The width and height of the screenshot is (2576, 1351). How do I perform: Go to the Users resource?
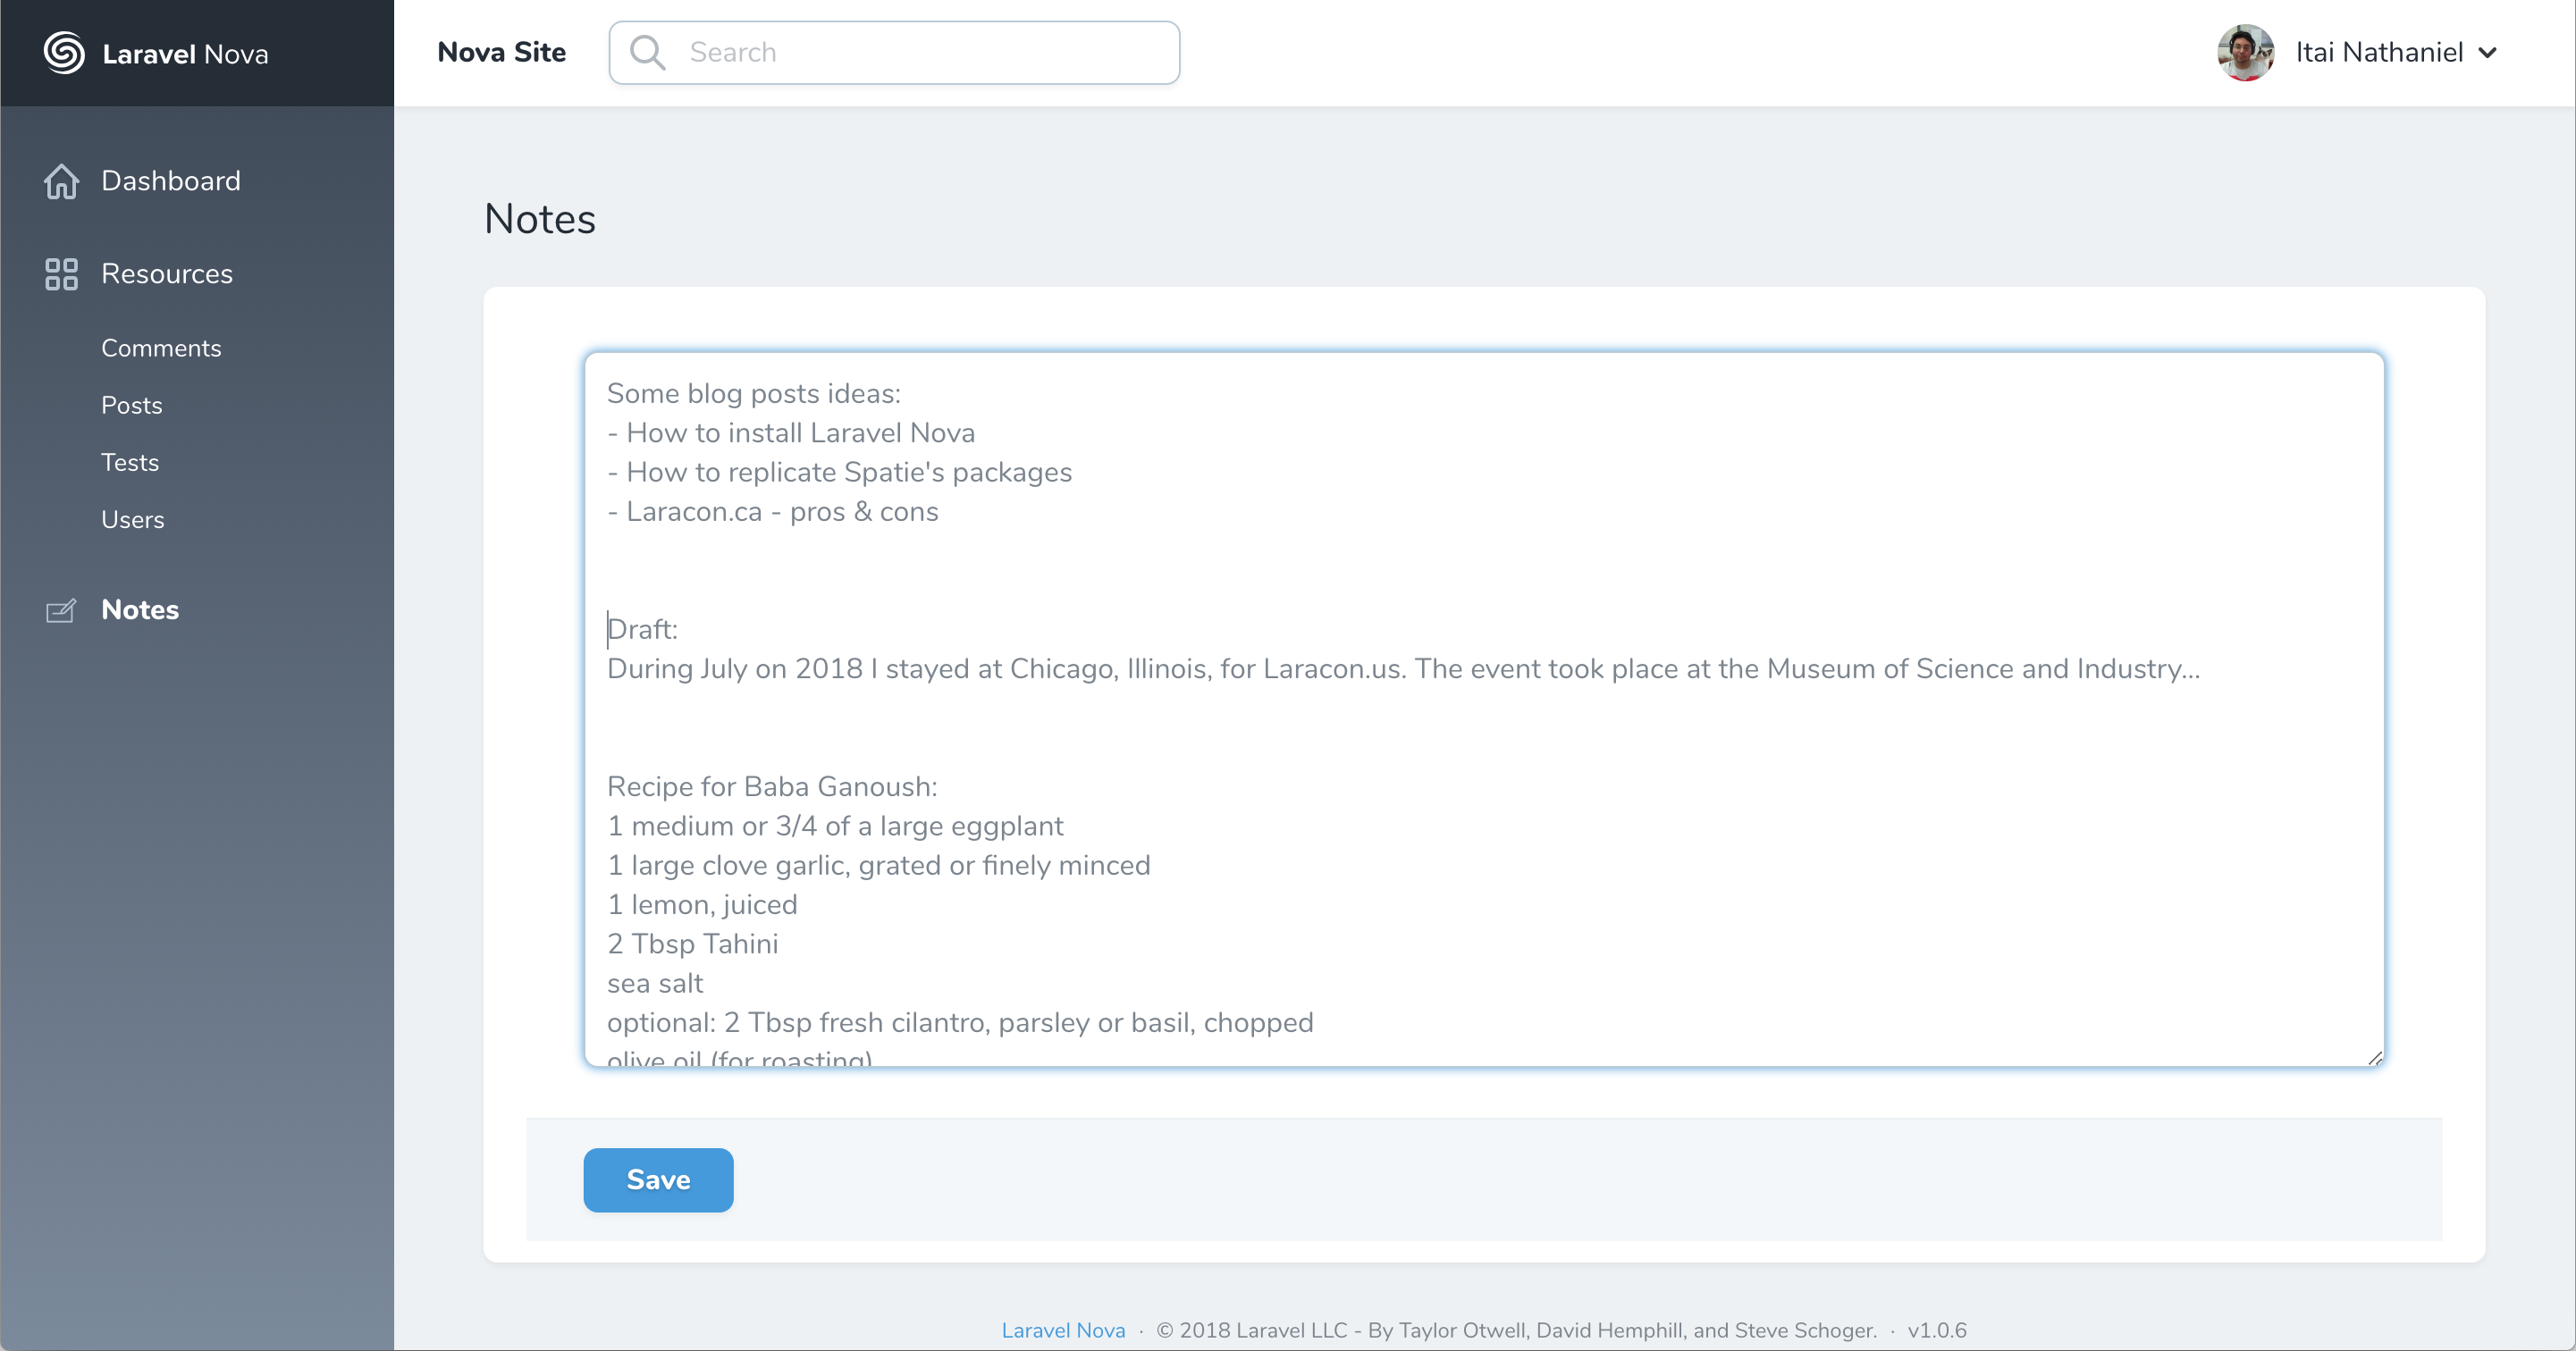pyautogui.click(x=133, y=519)
